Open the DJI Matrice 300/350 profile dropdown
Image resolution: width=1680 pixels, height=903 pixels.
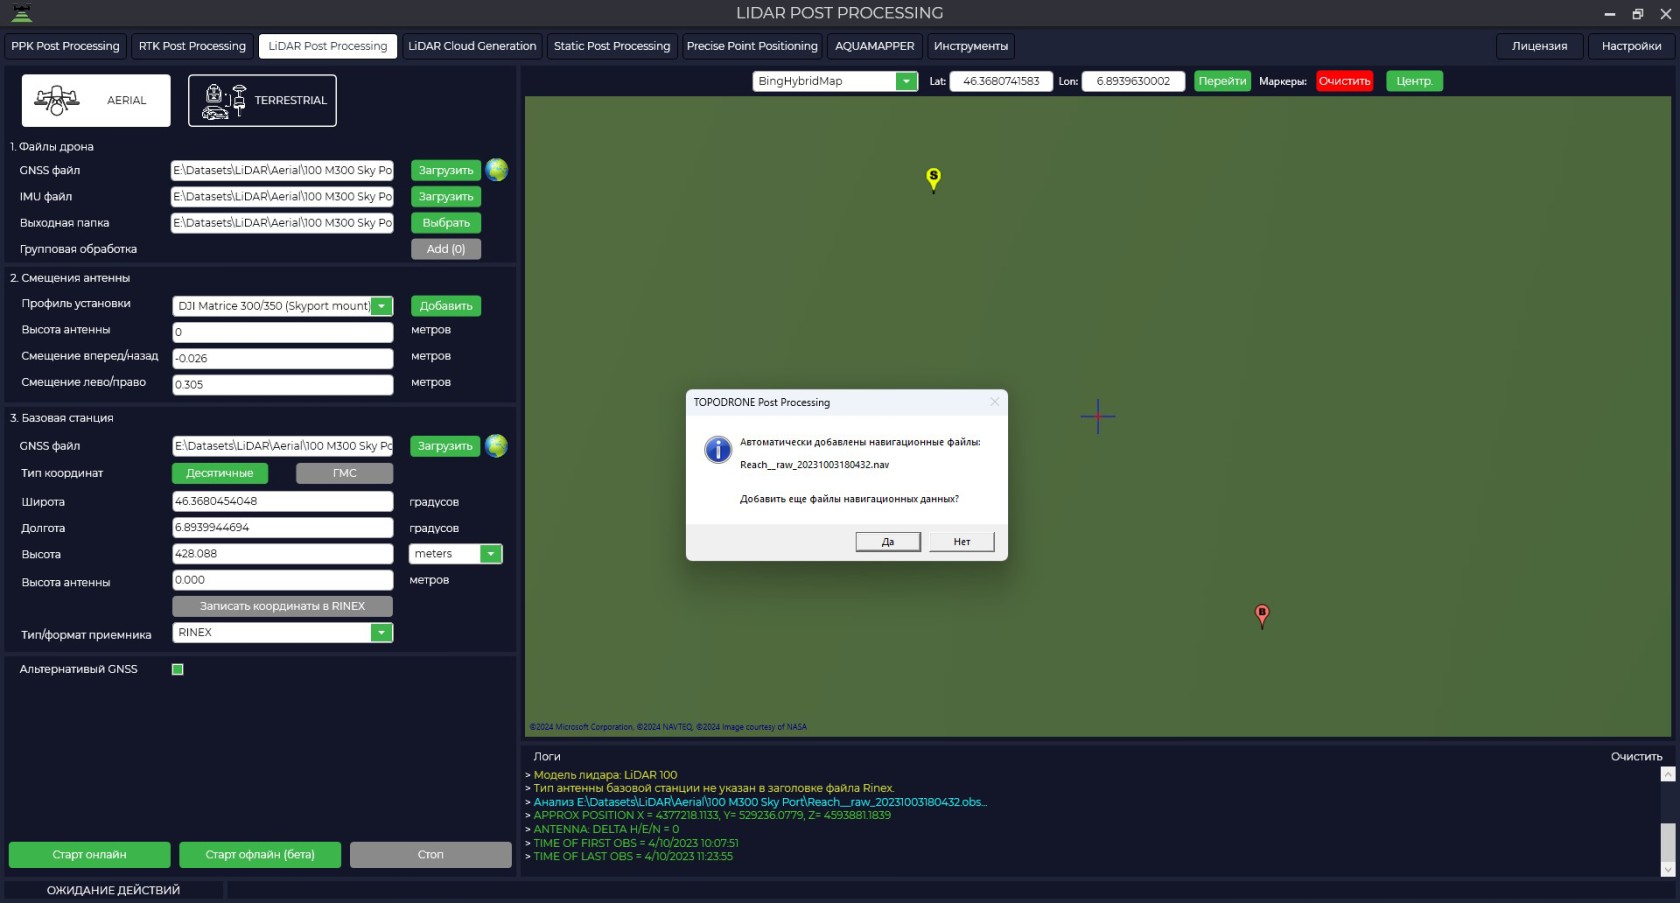coord(382,306)
